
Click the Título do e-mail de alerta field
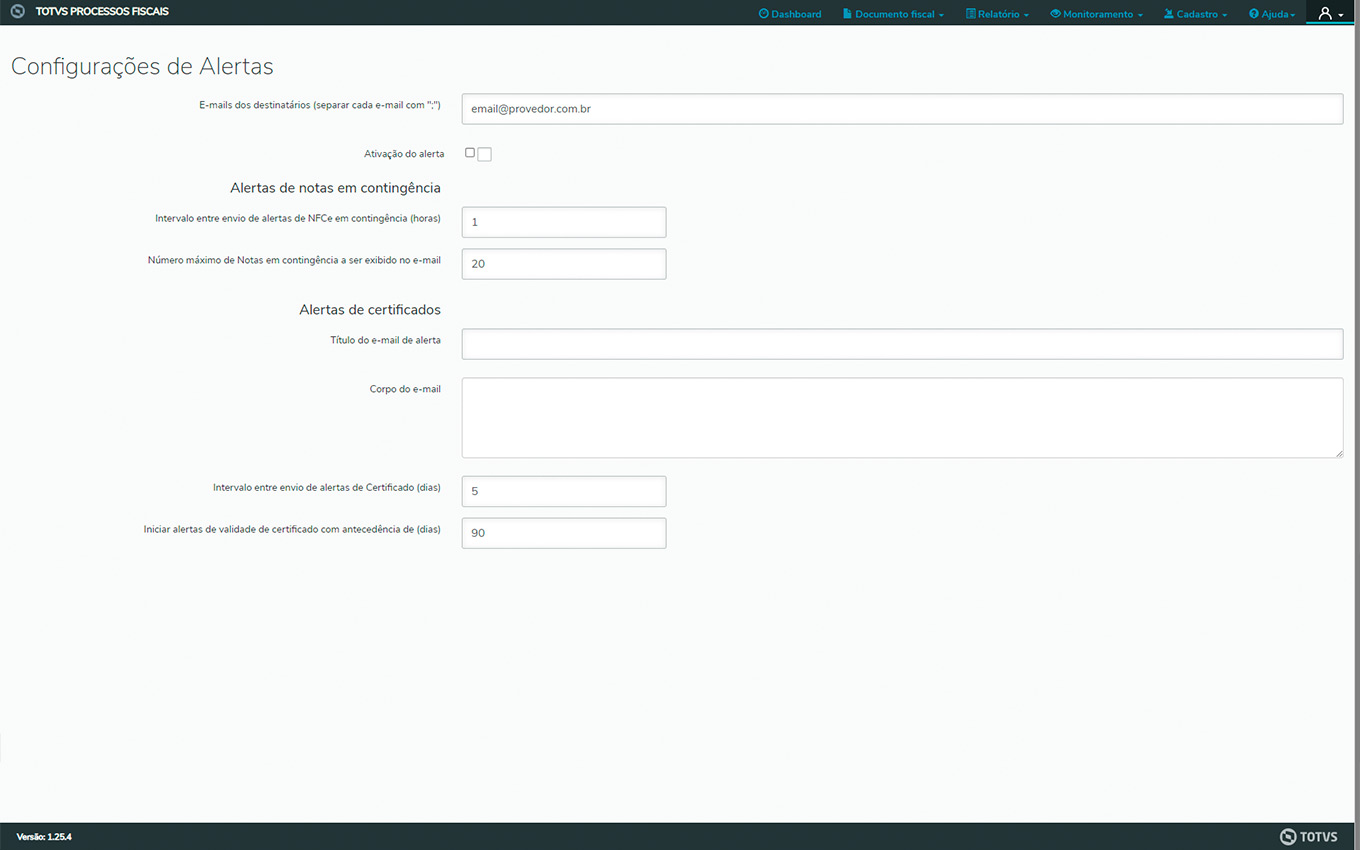[901, 344]
